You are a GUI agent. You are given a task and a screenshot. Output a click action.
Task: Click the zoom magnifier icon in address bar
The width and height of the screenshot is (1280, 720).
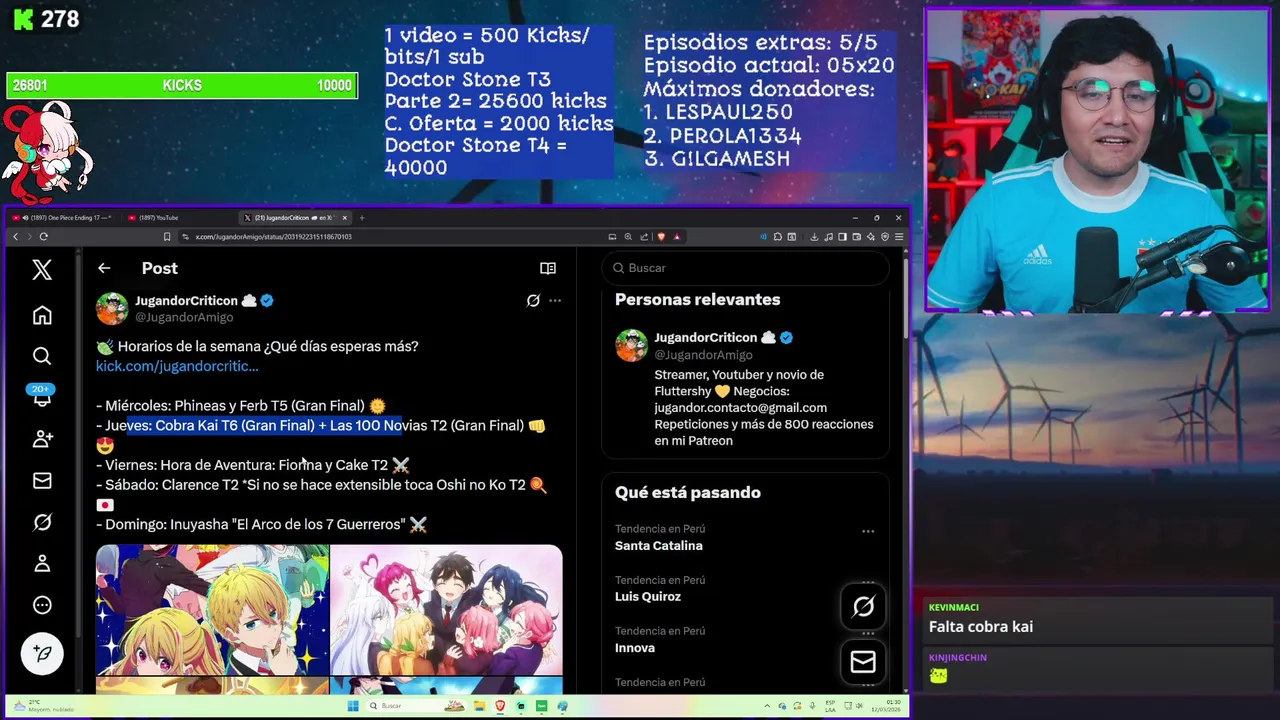pos(628,237)
